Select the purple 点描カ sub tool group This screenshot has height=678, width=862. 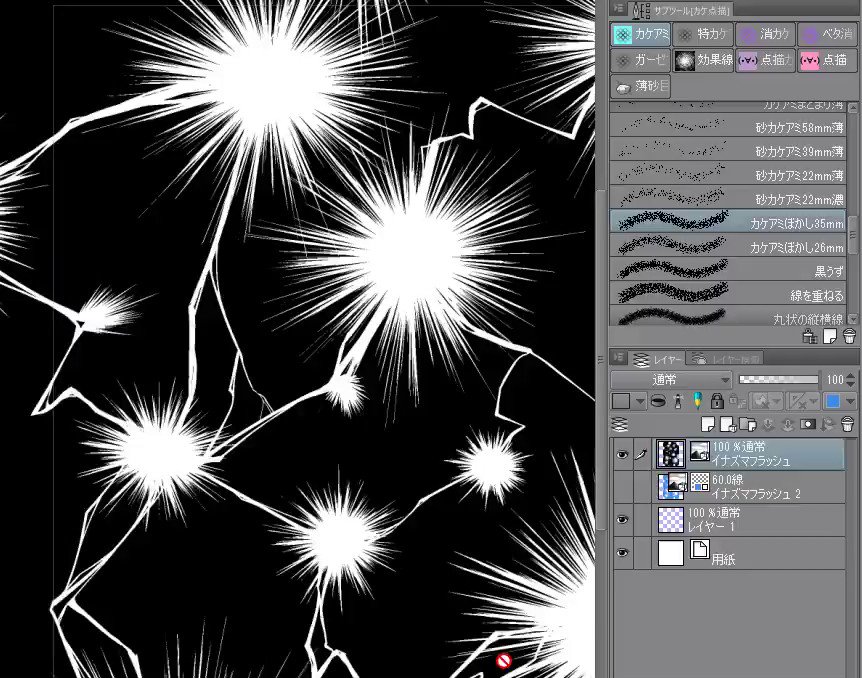[x=765, y=60]
